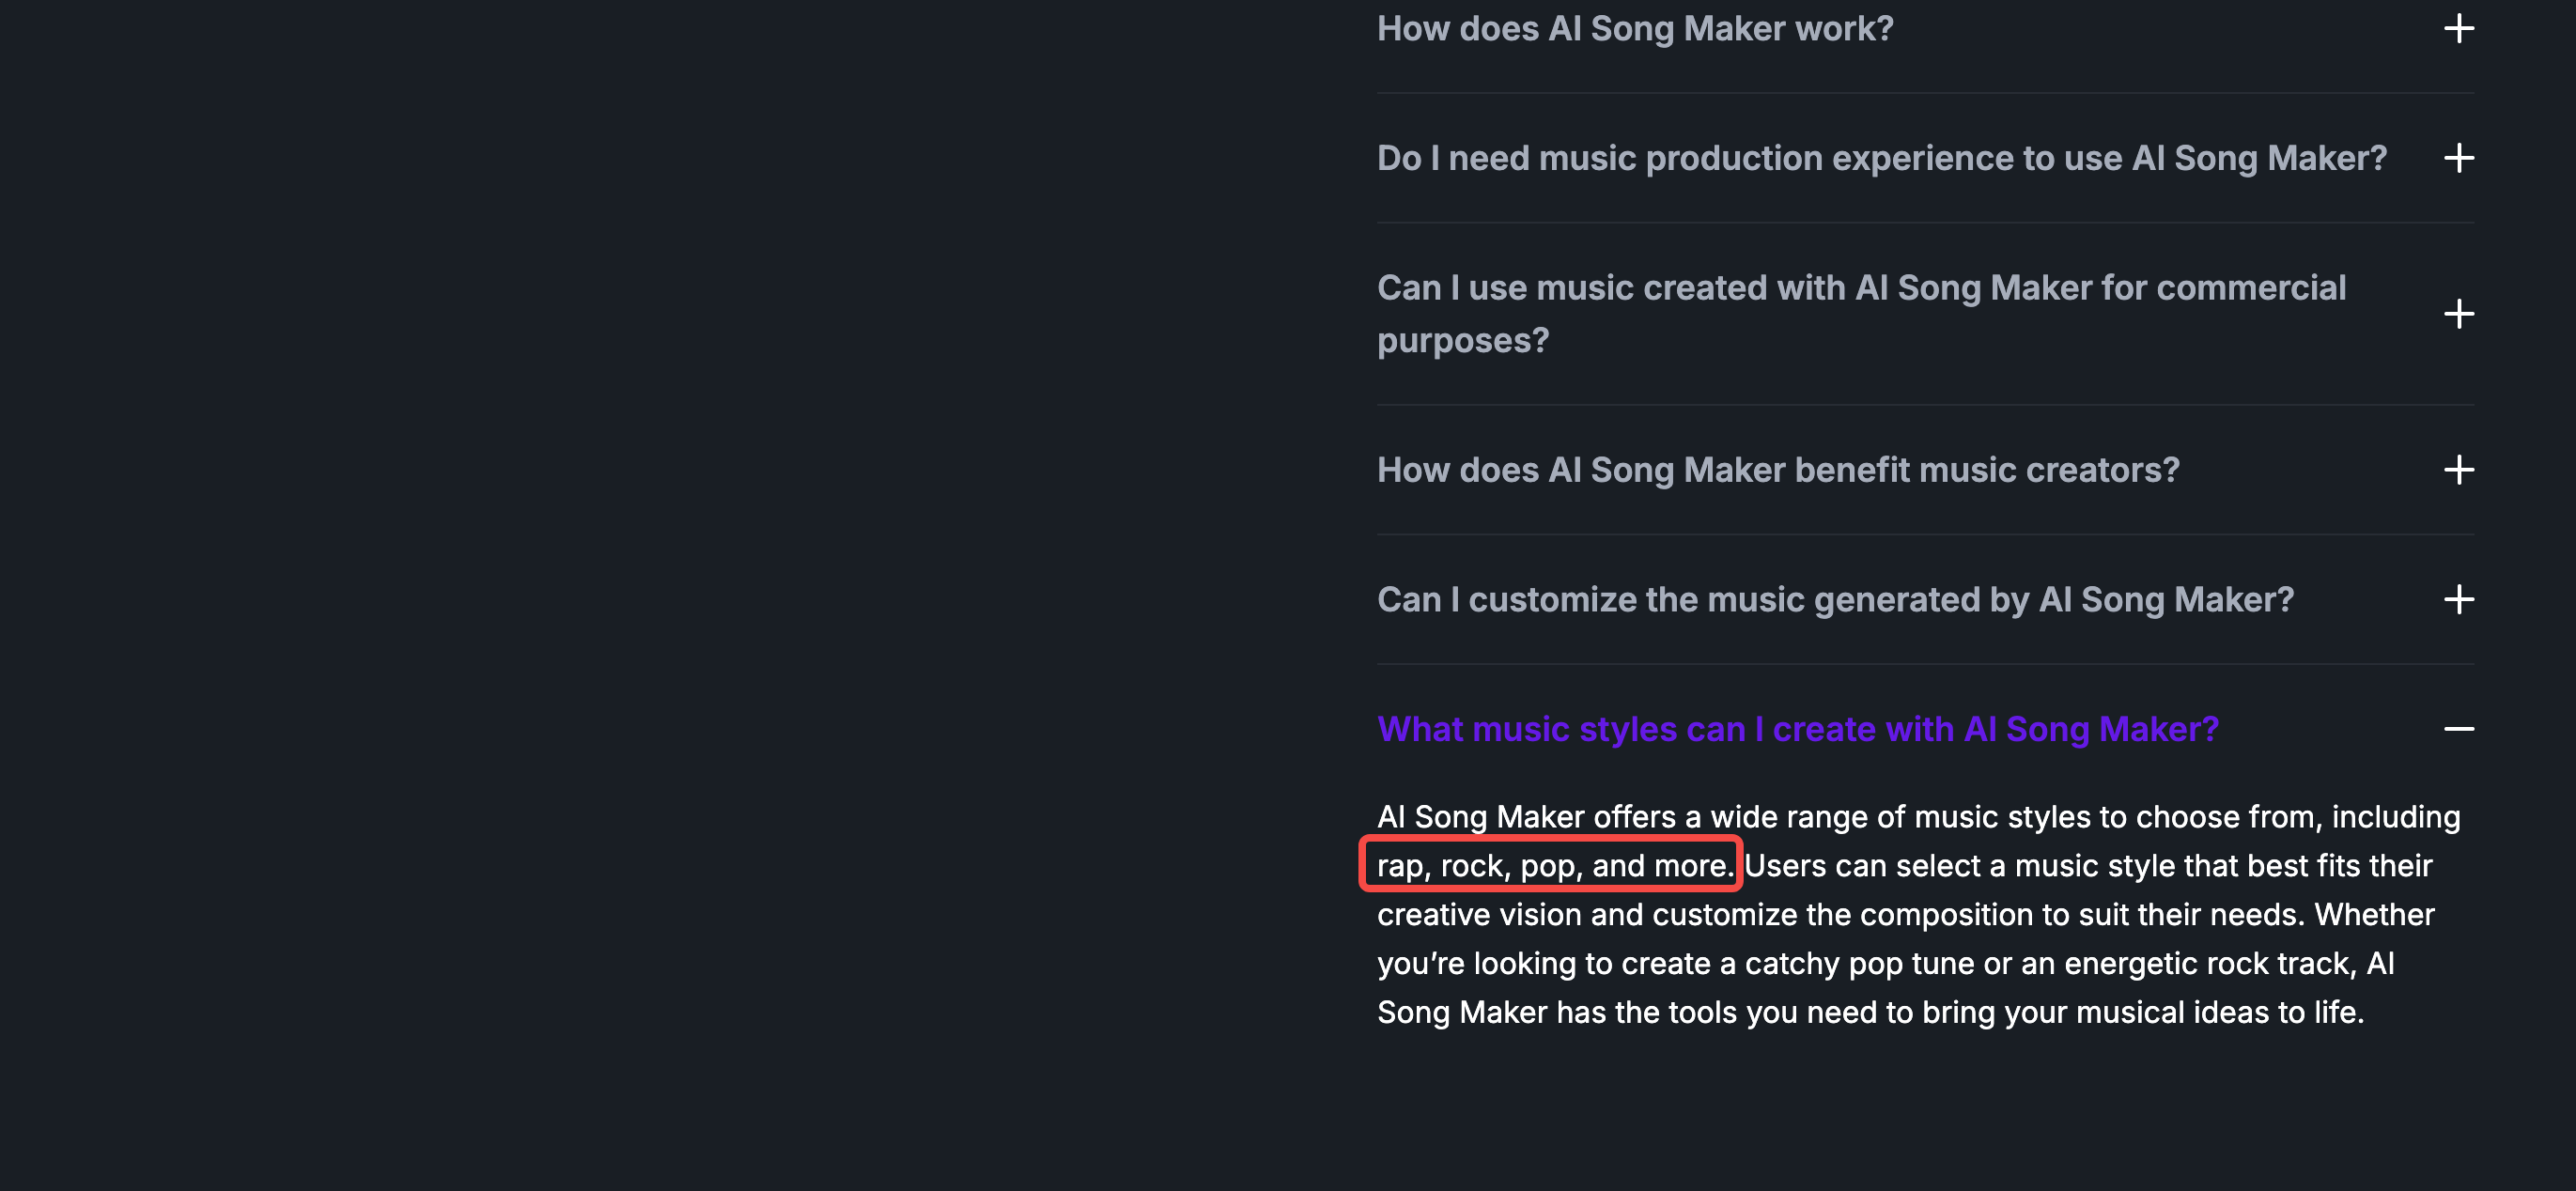The image size is (2576, 1191).
Task: Collapse music styles answer using the minus icon
Action: click(x=2458, y=729)
